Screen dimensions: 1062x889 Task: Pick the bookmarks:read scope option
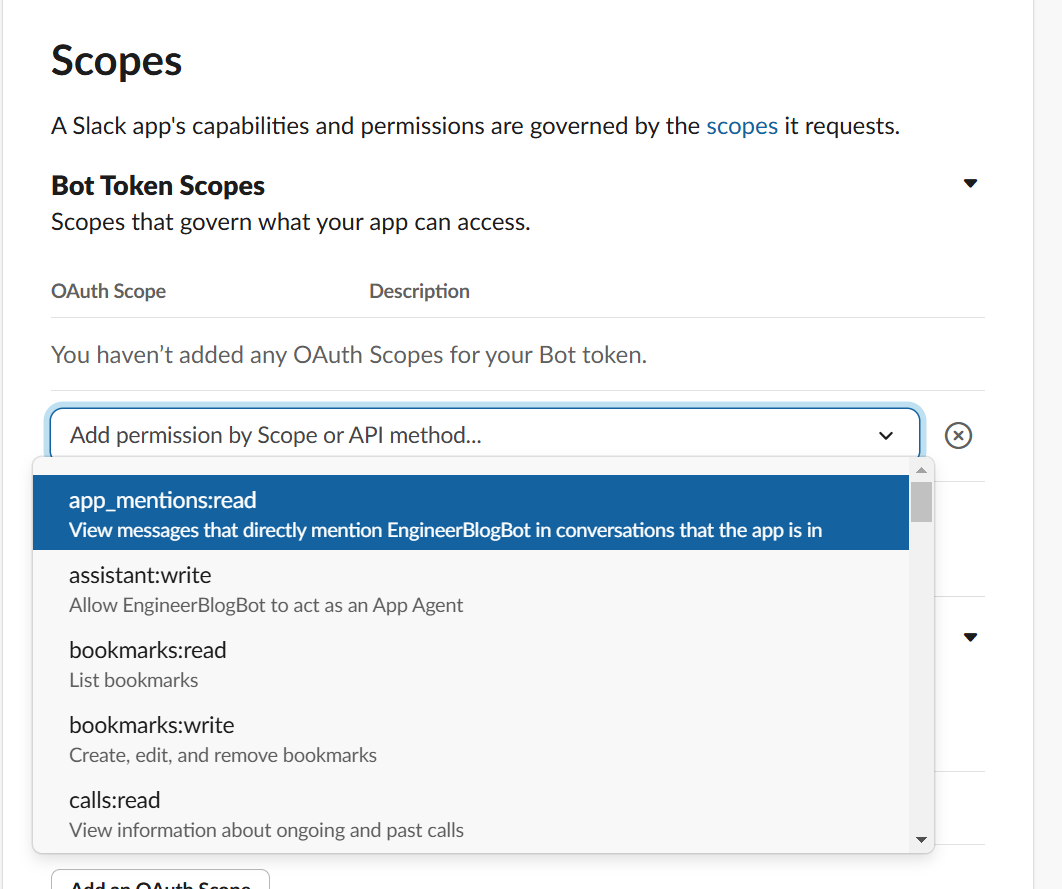pos(471,663)
